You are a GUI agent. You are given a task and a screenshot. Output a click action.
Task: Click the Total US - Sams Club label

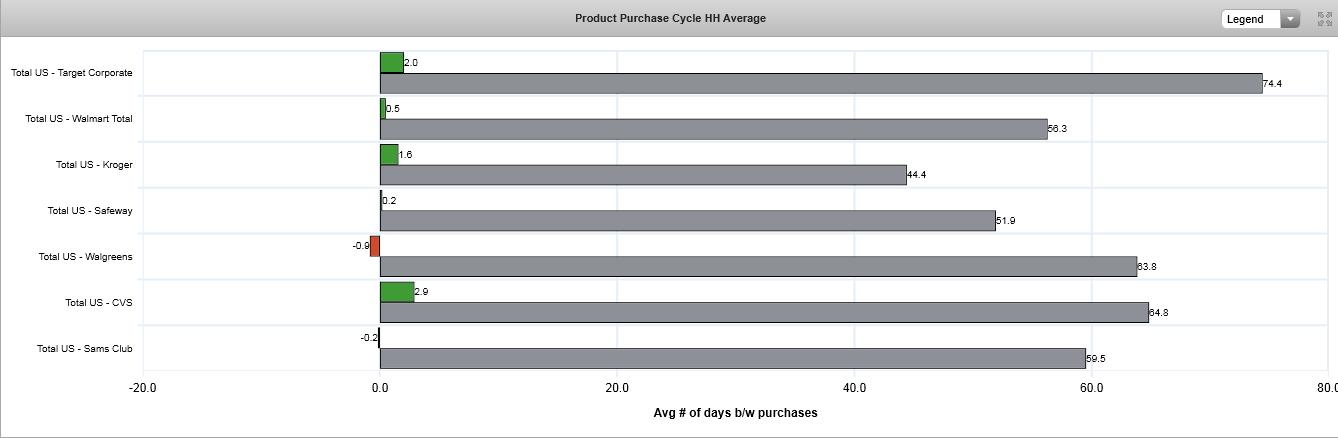click(84, 349)
